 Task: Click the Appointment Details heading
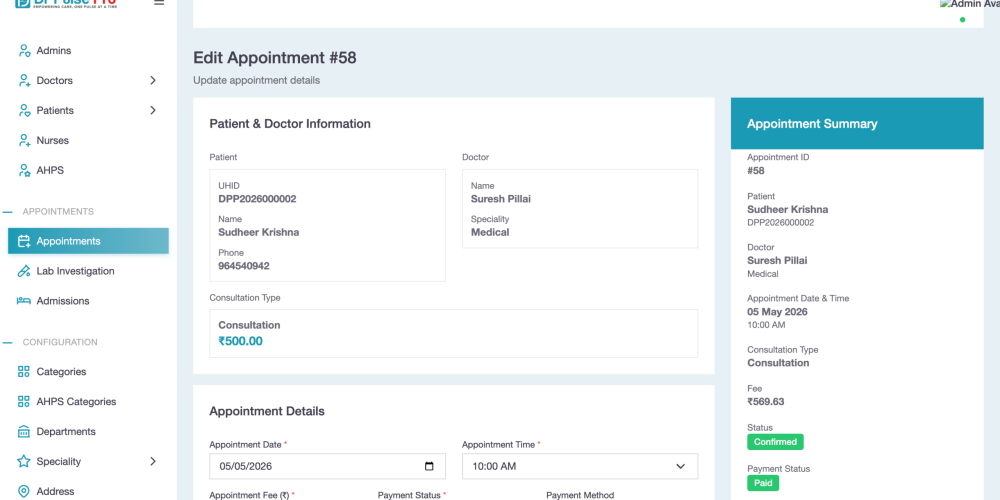[x=267, y=411]
